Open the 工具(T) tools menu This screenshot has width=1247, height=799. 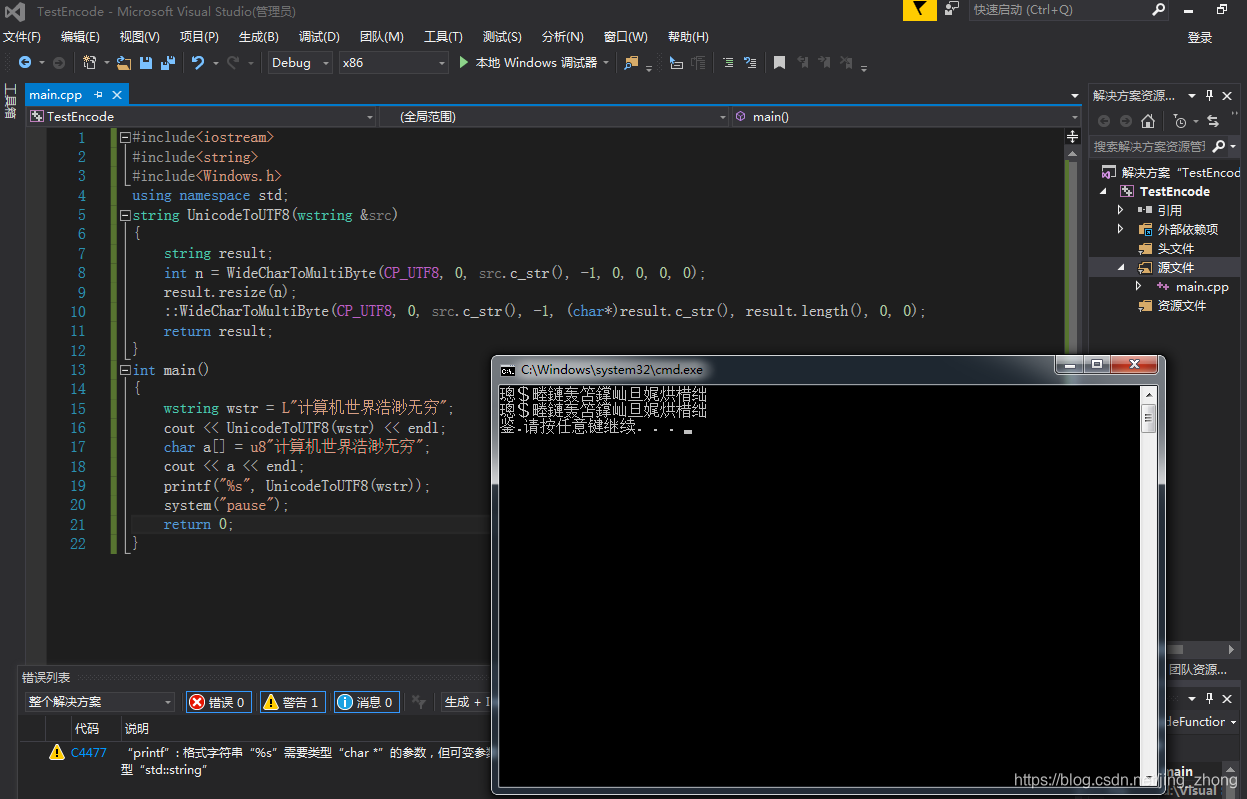point(443,37)
